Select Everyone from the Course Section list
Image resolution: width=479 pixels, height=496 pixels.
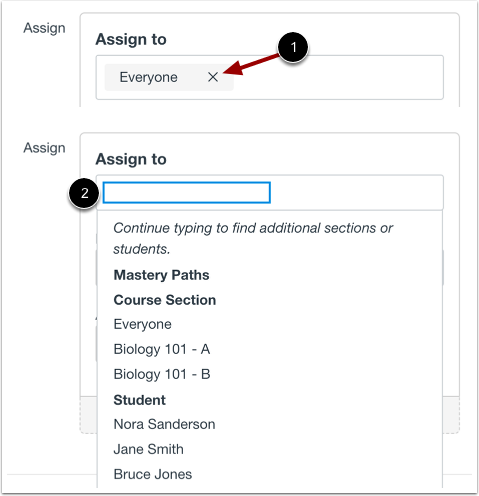pyautogui.click(x=142, y=324)
